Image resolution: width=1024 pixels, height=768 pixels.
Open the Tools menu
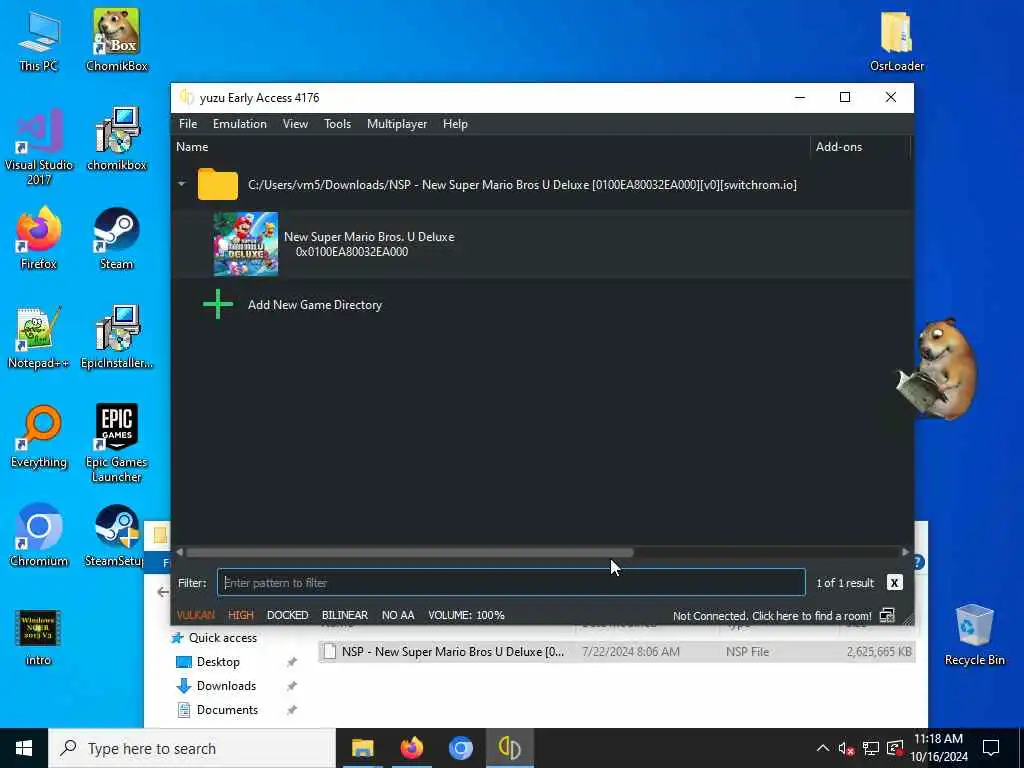(338, 124)
